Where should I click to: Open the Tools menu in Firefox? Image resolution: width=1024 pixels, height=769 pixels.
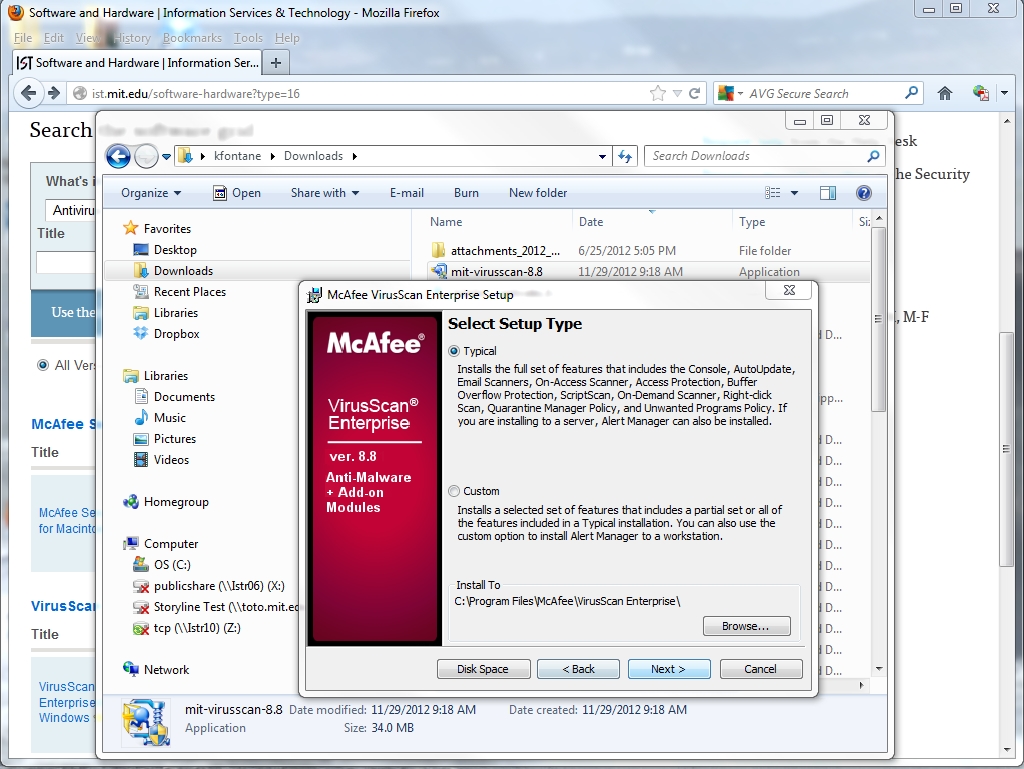(248, 38)
